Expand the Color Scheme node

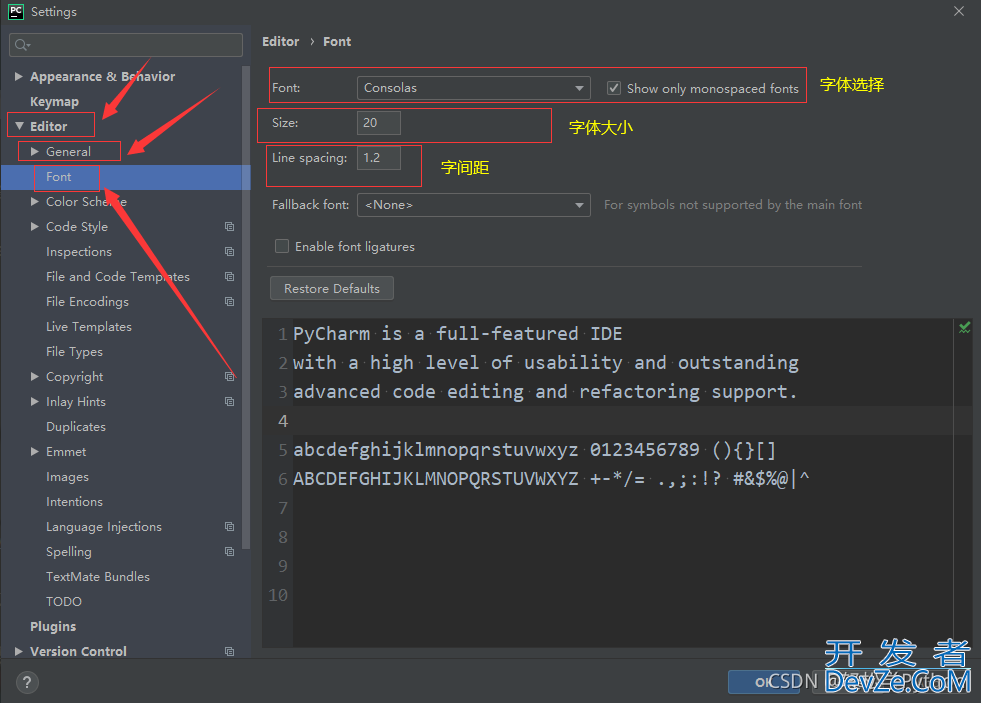coord(35,201)
